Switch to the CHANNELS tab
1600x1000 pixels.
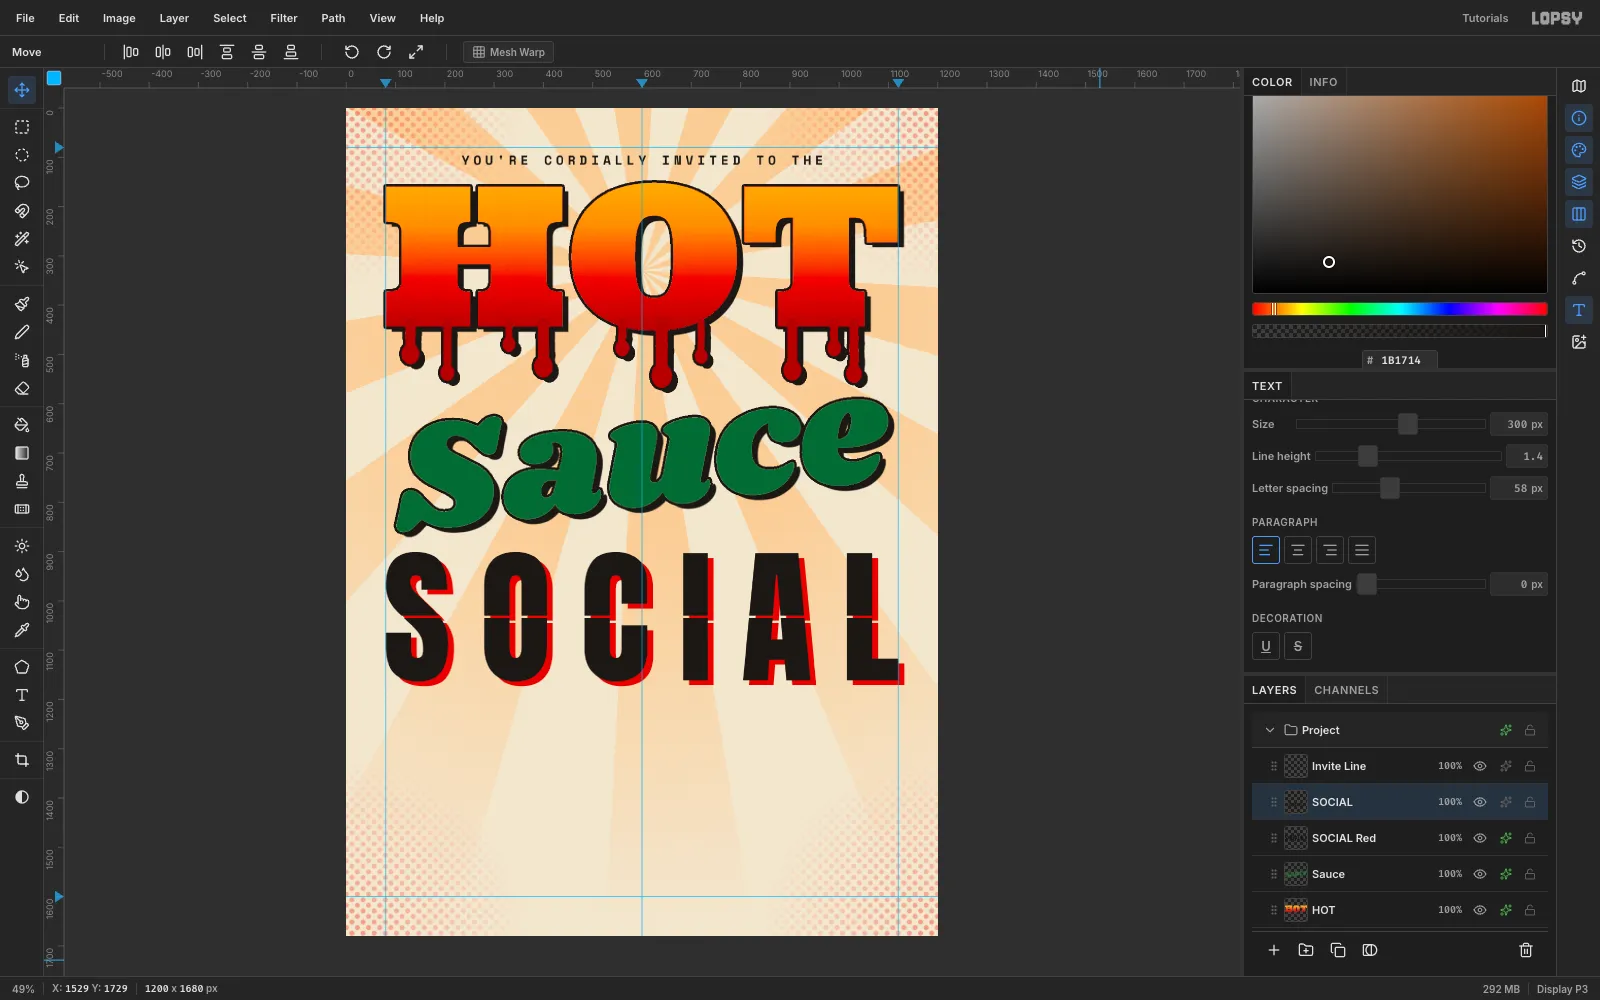(1346, 690)
